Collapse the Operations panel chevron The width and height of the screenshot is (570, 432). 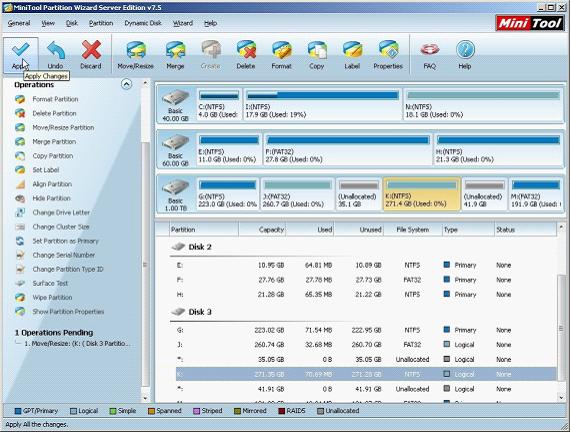tap(126, 84)
